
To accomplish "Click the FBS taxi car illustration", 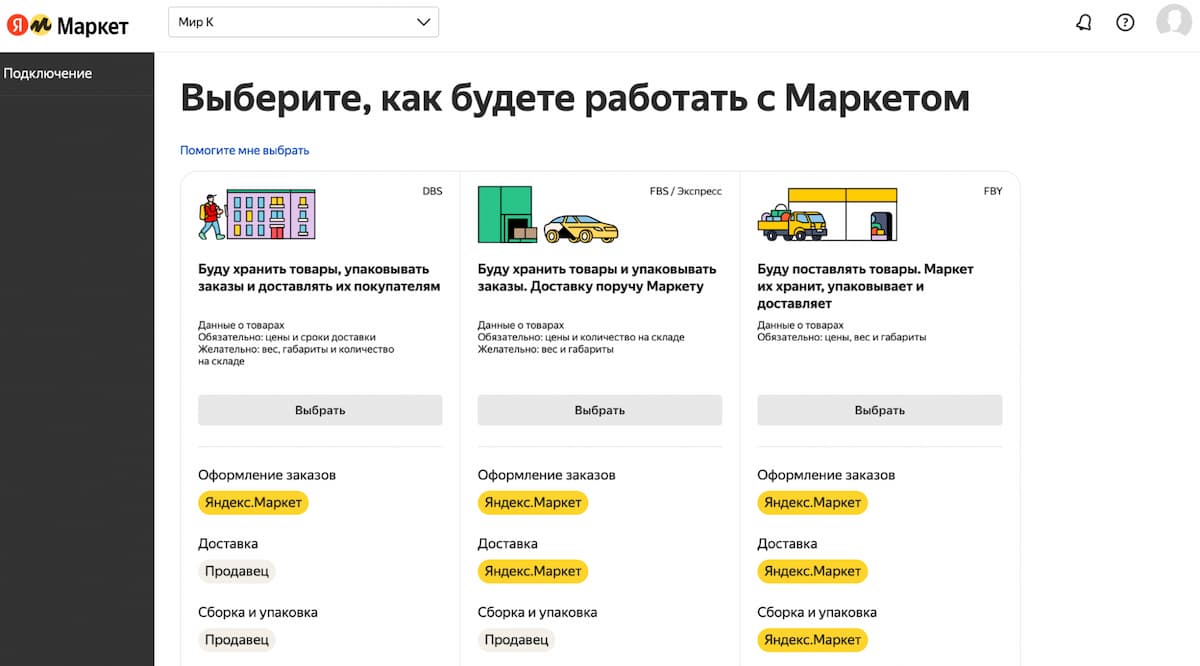I will click(x=581, y=230).
